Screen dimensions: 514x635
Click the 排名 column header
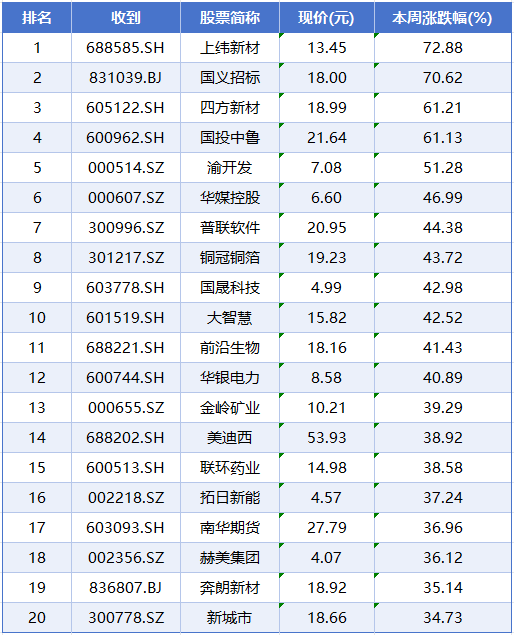click(x=37, y=17)
